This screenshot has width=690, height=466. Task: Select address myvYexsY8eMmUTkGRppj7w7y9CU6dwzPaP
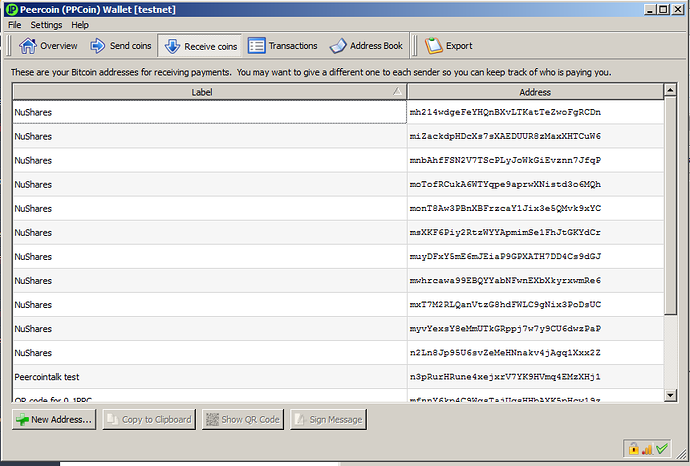tap(505, 329)
